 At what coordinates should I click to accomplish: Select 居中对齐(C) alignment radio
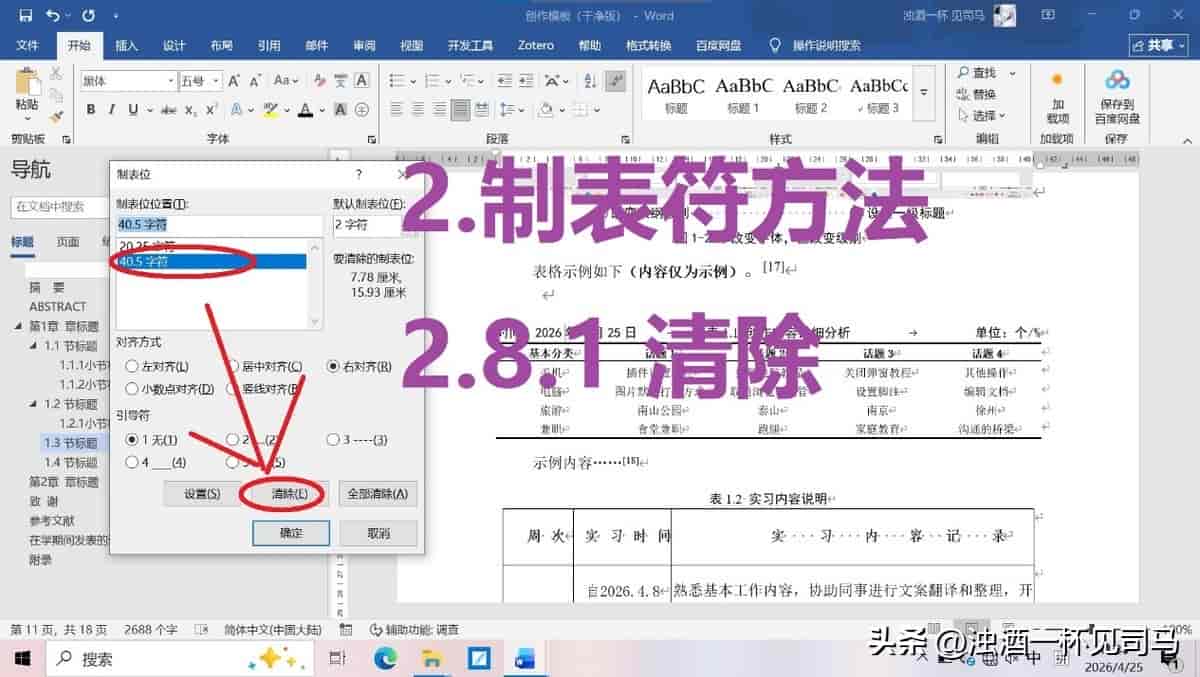(x=264, y=367)
